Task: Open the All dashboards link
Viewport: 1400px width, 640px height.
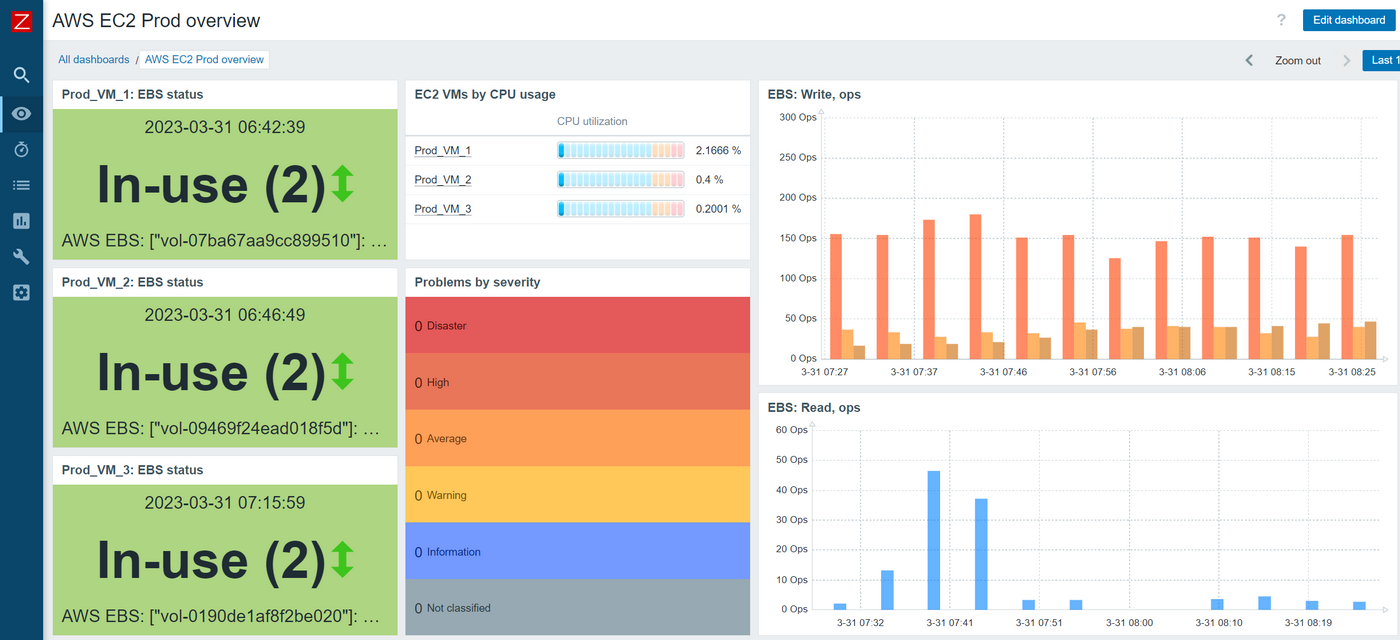Action: pos(93,59)
